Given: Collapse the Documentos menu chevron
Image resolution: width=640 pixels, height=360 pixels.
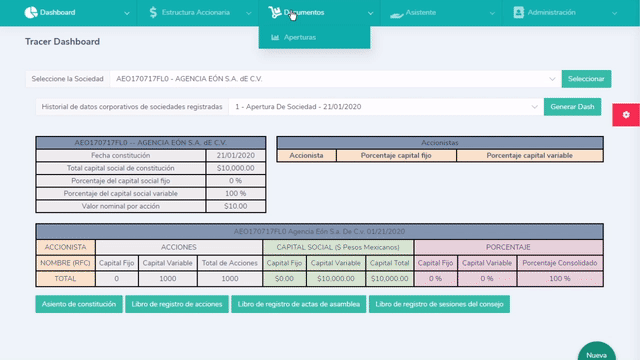Looking at the screenshot, I should tap(370, 13).
